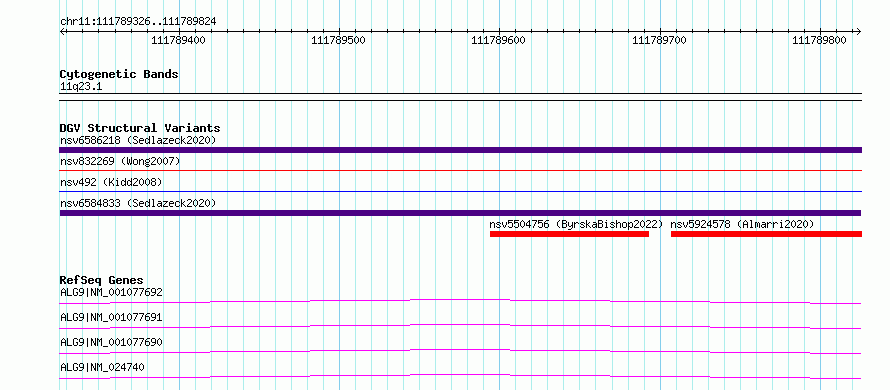The image size is (890, 390).
Task: Open variant nsv5924578 (Almarri2020) label
Action: point(742,224)
